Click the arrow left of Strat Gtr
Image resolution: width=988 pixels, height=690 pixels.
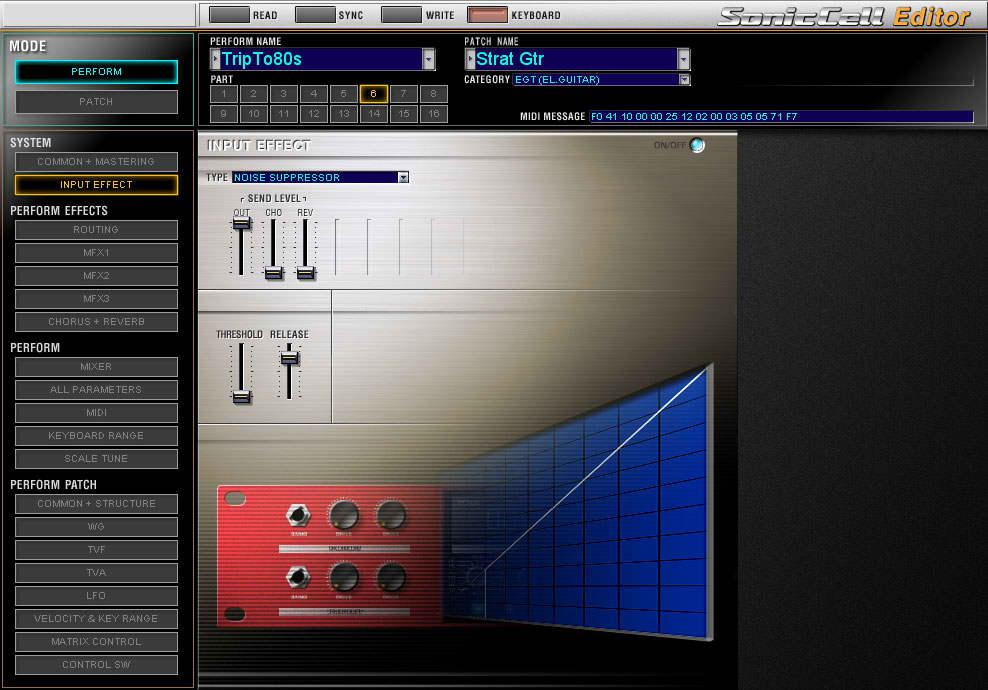pyautogui.click(x=470, y=59)
